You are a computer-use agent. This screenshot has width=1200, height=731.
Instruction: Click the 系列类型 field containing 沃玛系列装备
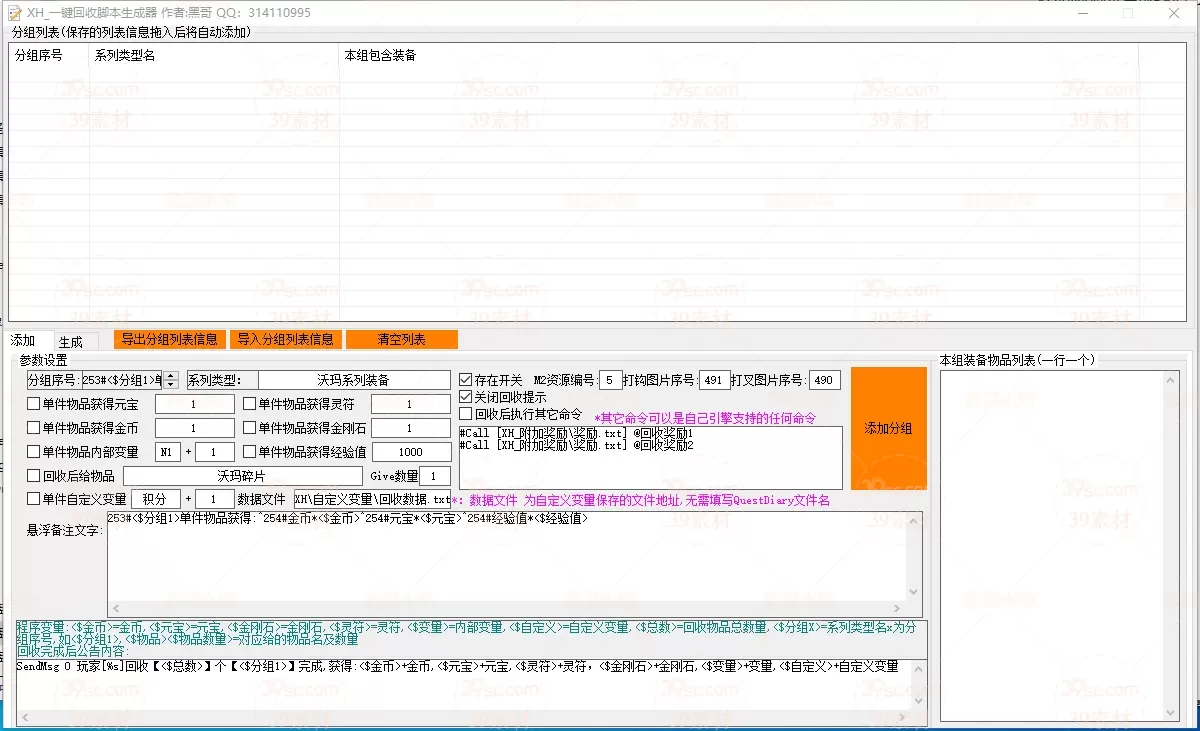(354, 380)
